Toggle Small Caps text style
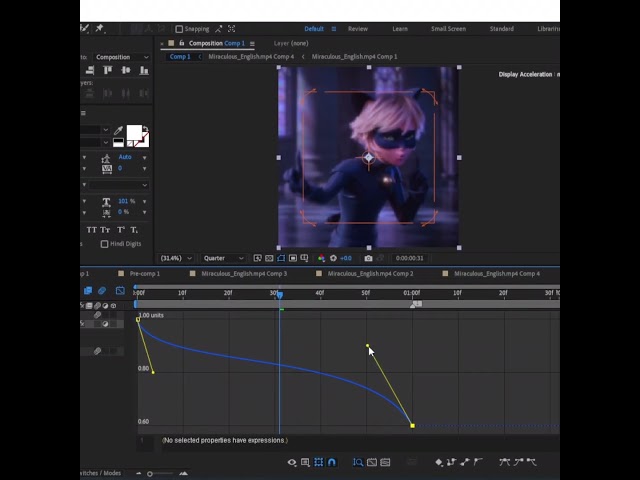This screenshot has height=480, width=640. click(105, 230)
